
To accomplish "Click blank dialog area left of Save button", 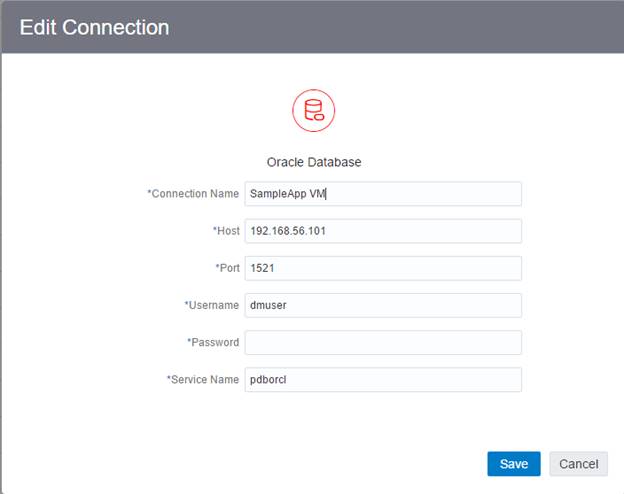I will (x=300, y=464).
